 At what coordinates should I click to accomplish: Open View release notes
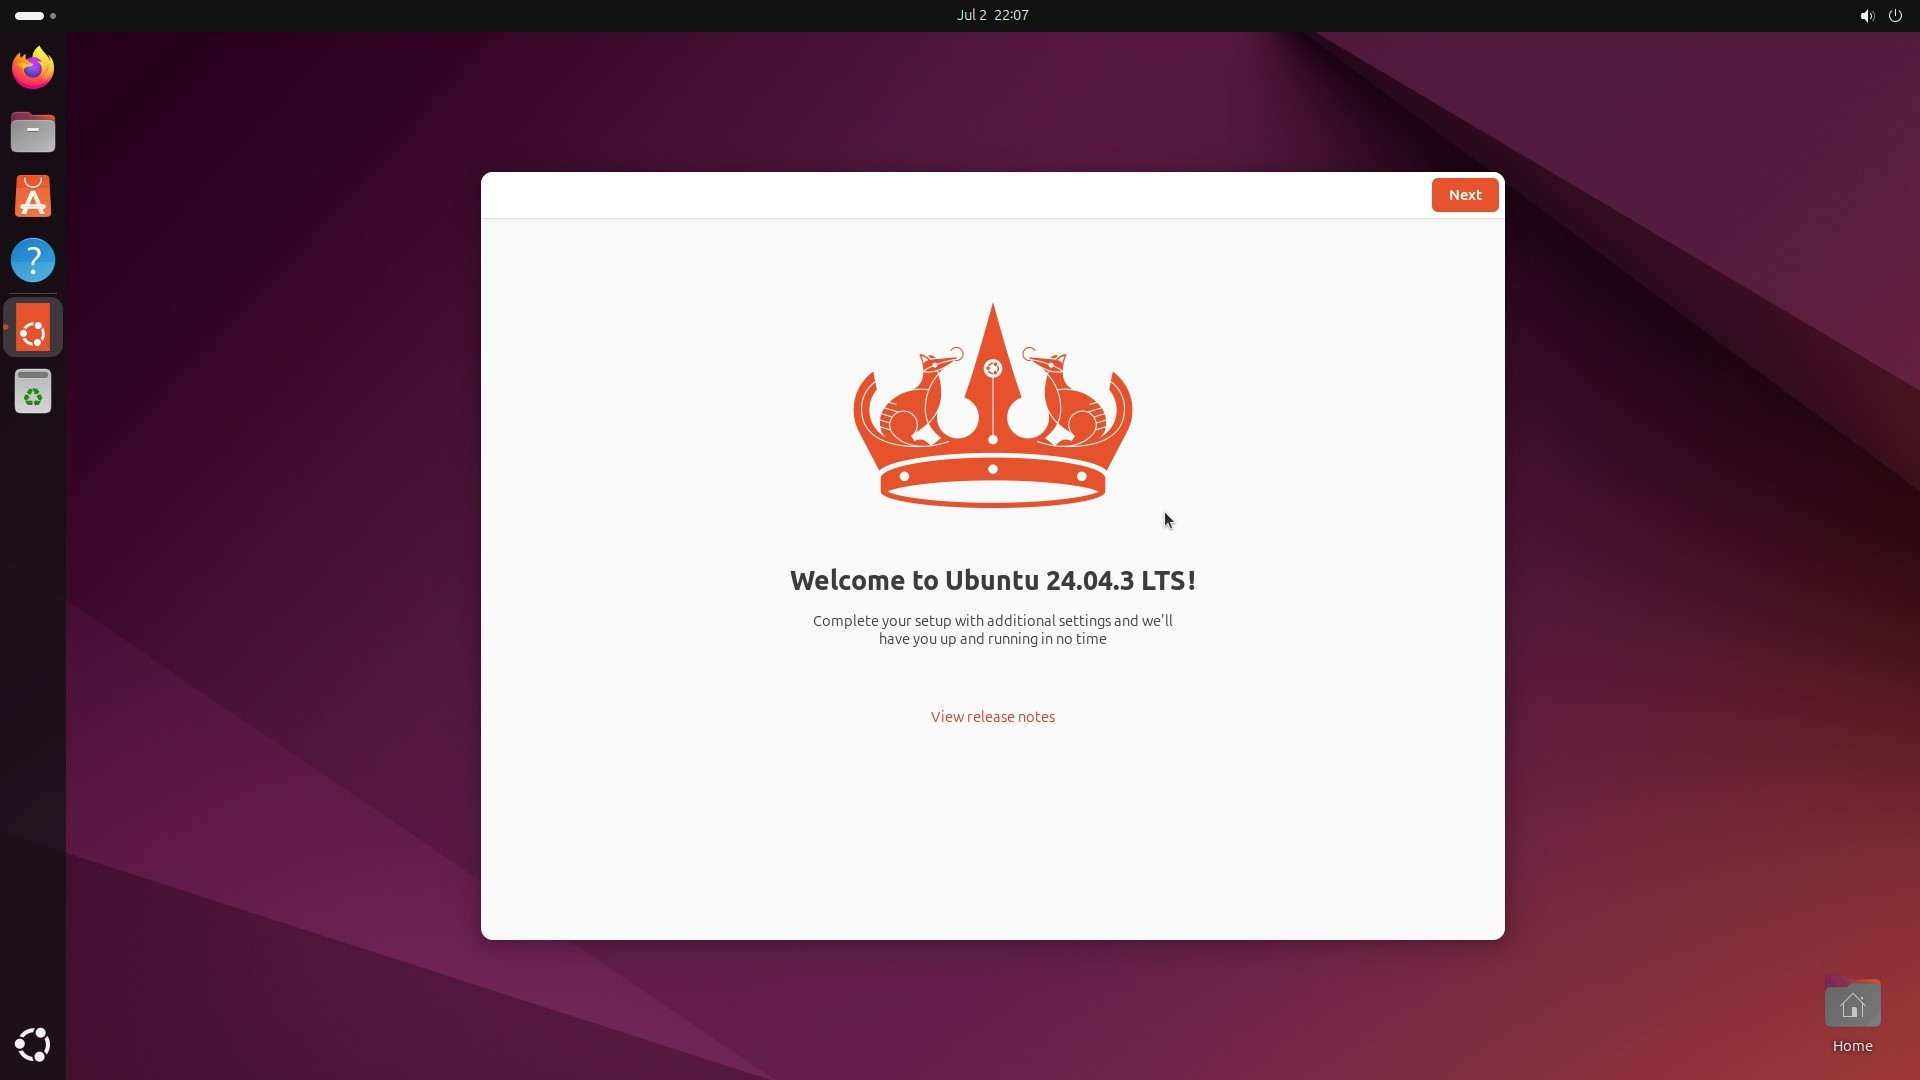(x=991, y=716)
